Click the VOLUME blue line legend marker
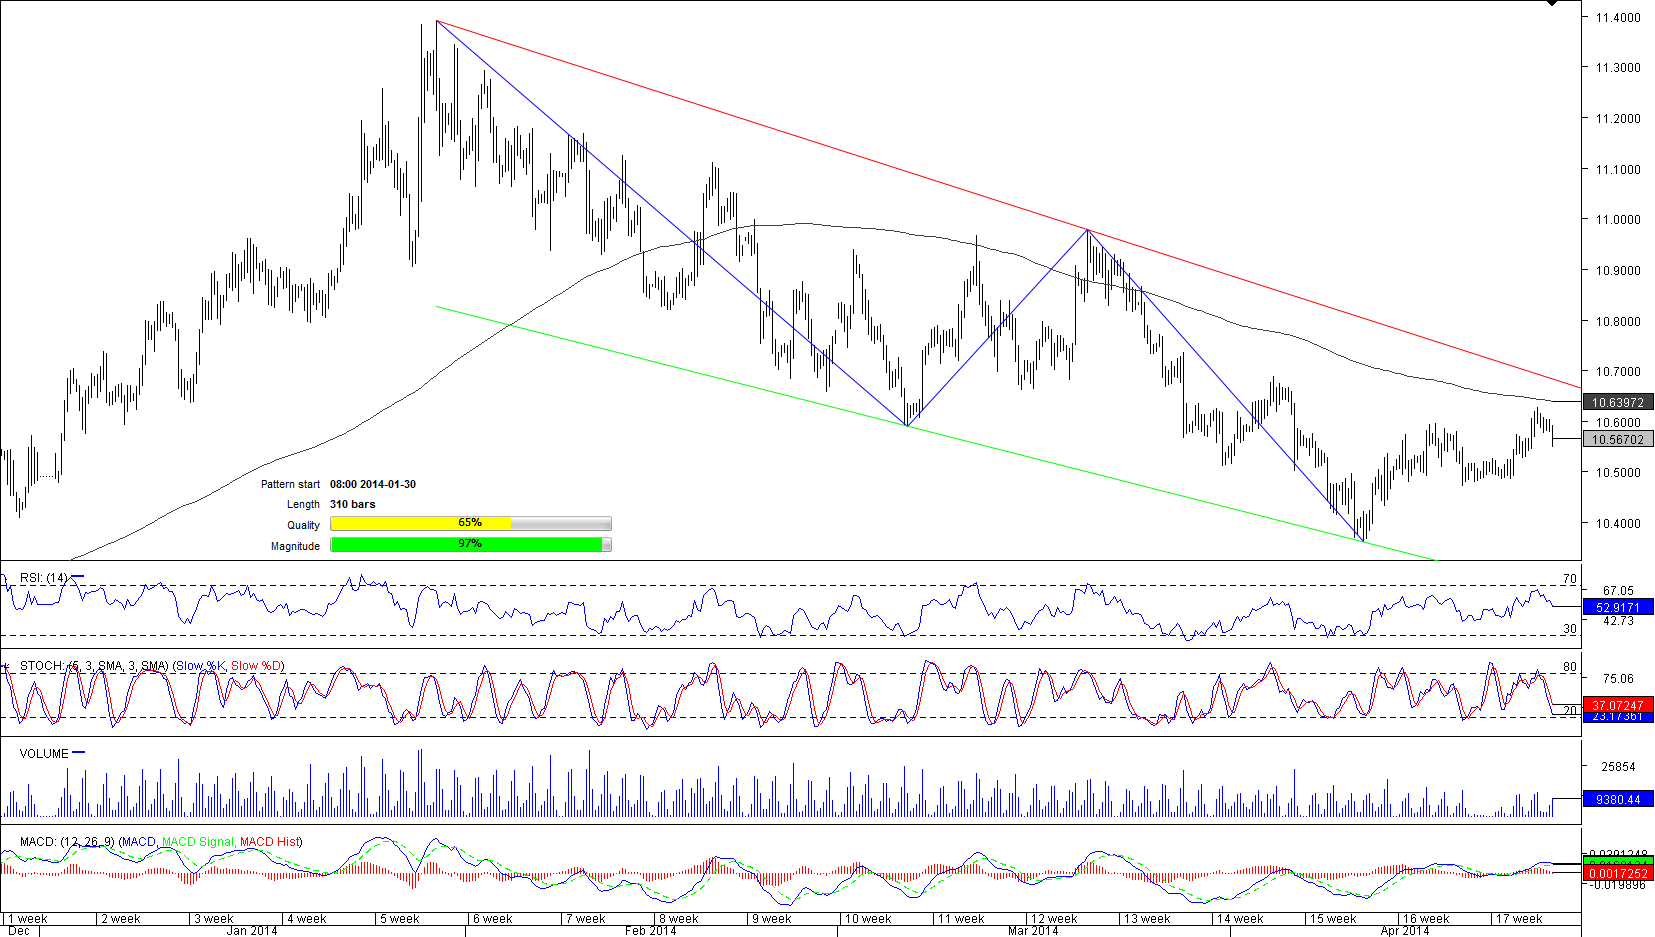Screen dimensions: 1655x937 (79, 753)
